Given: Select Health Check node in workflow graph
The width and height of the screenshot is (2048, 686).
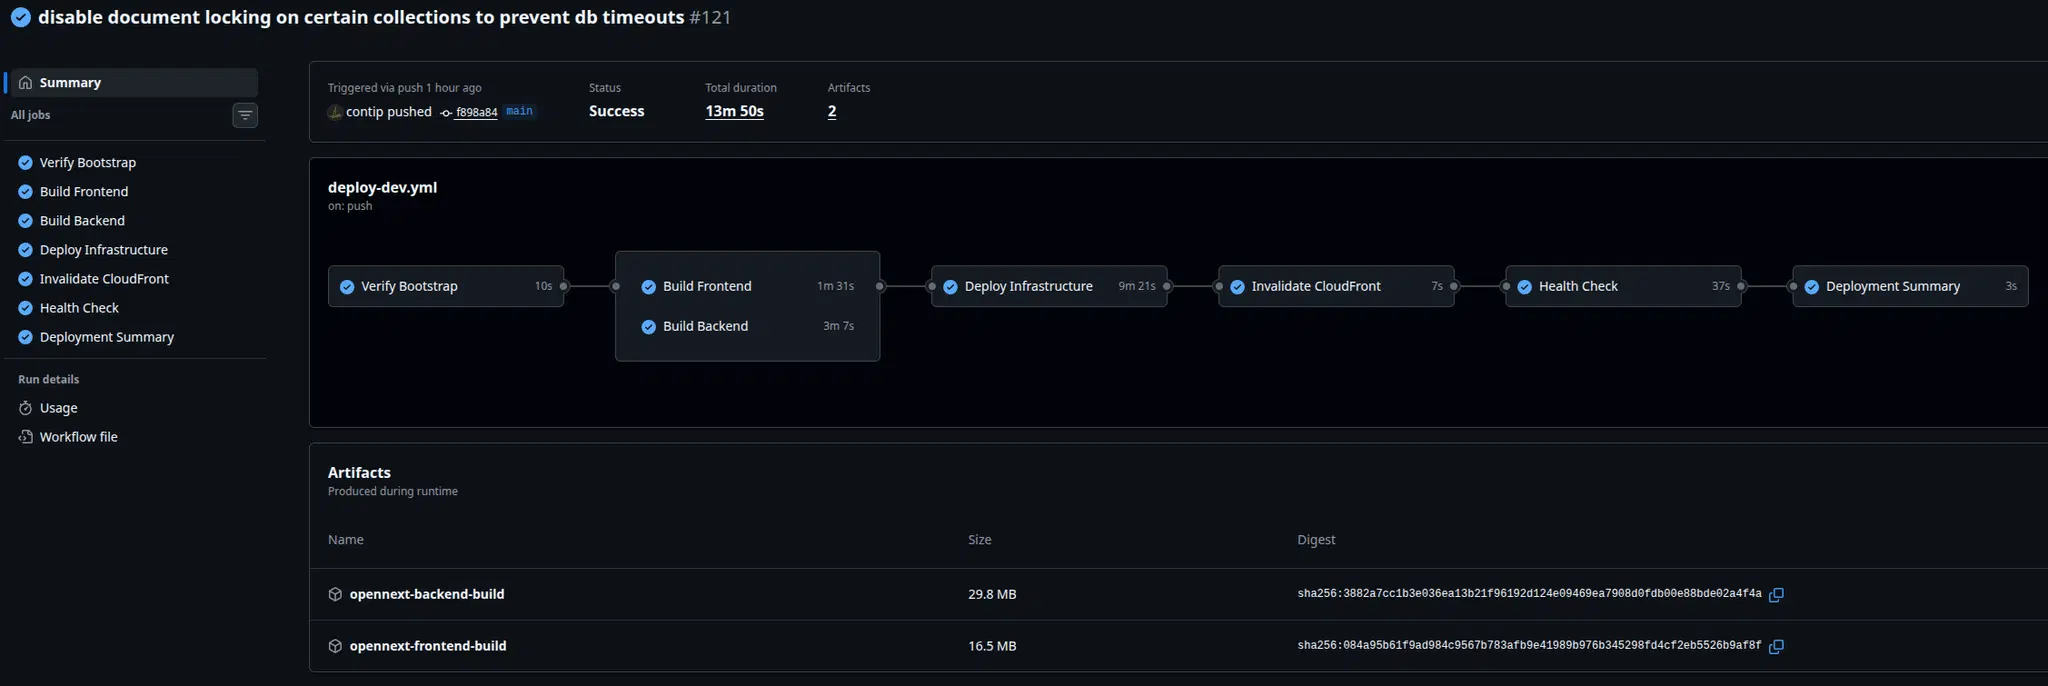Looking at the screenshot, I should (1577, 286).
